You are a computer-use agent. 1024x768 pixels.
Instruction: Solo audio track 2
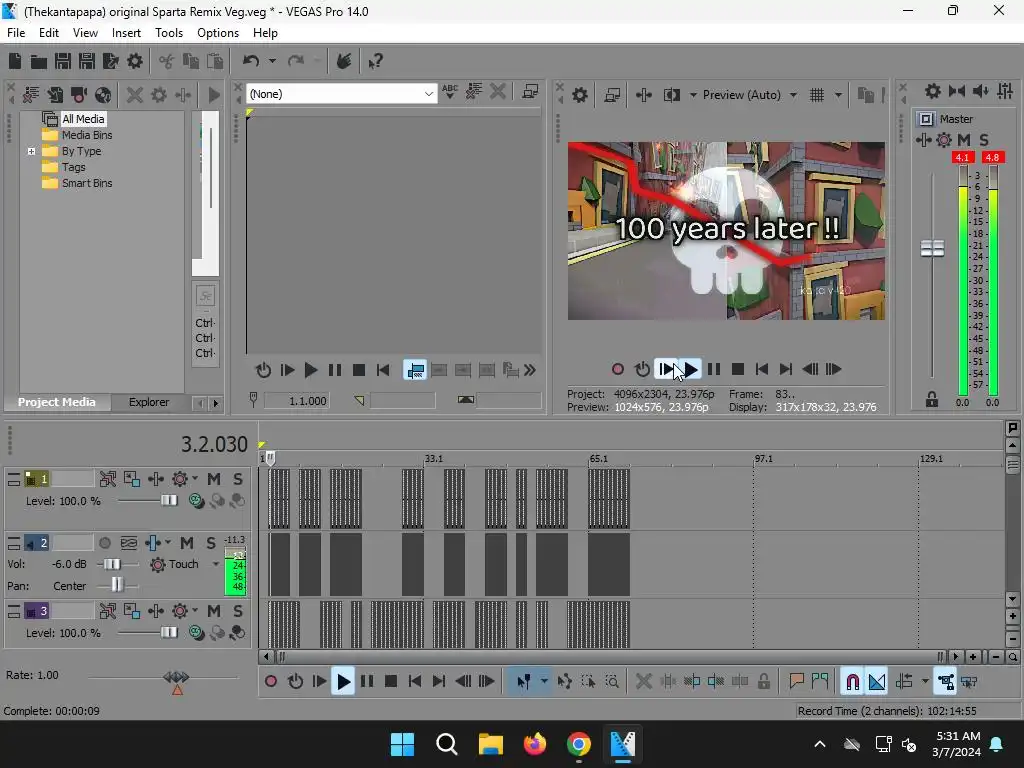211,543
